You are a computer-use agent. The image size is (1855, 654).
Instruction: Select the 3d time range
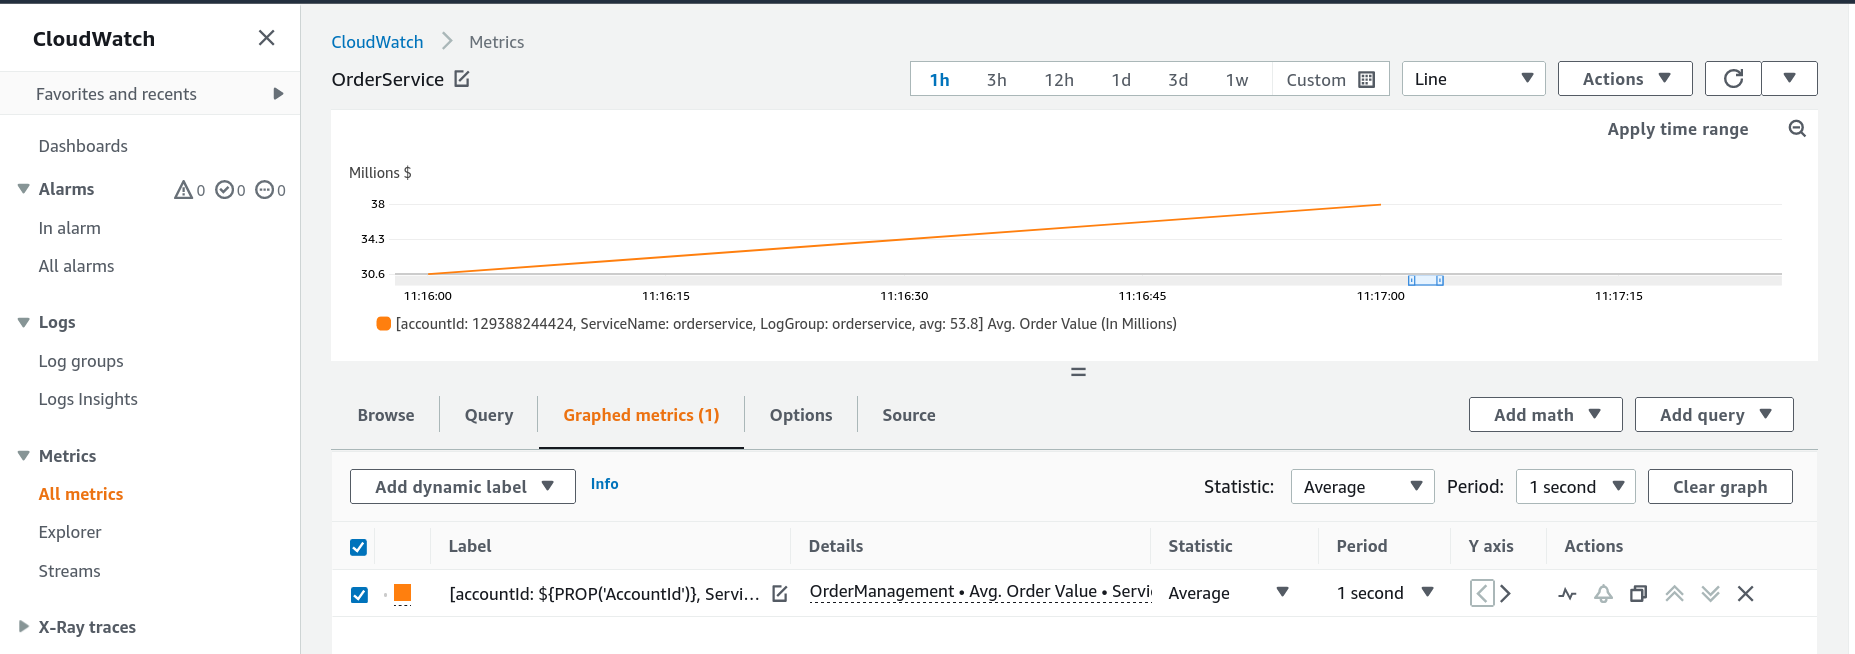click(x=1178, y=80)
